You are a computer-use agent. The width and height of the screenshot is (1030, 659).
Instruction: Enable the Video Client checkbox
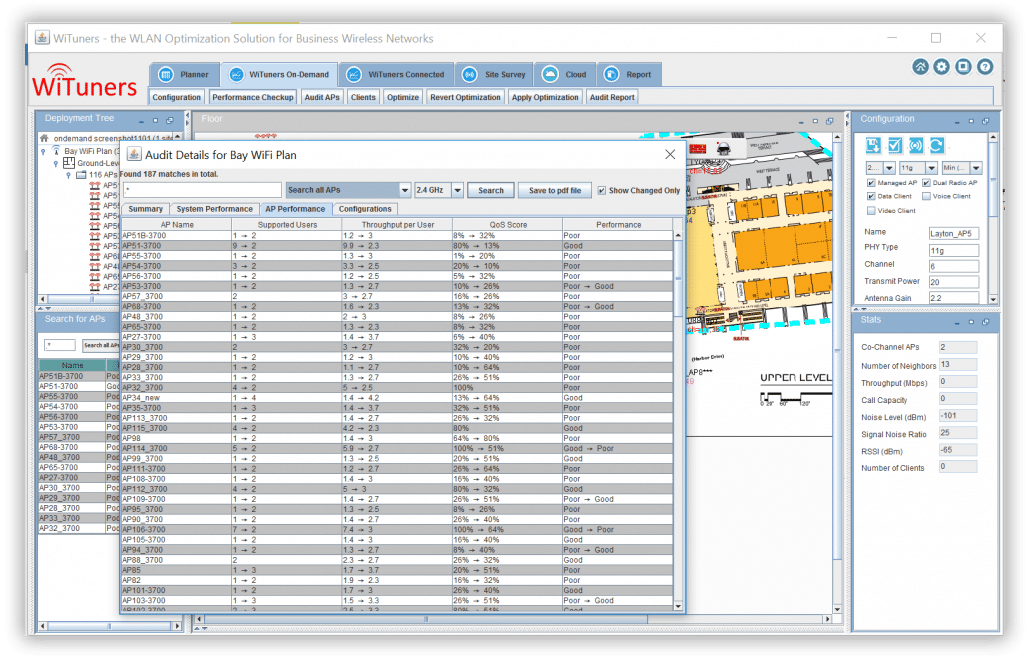click(x=871, y=211)
